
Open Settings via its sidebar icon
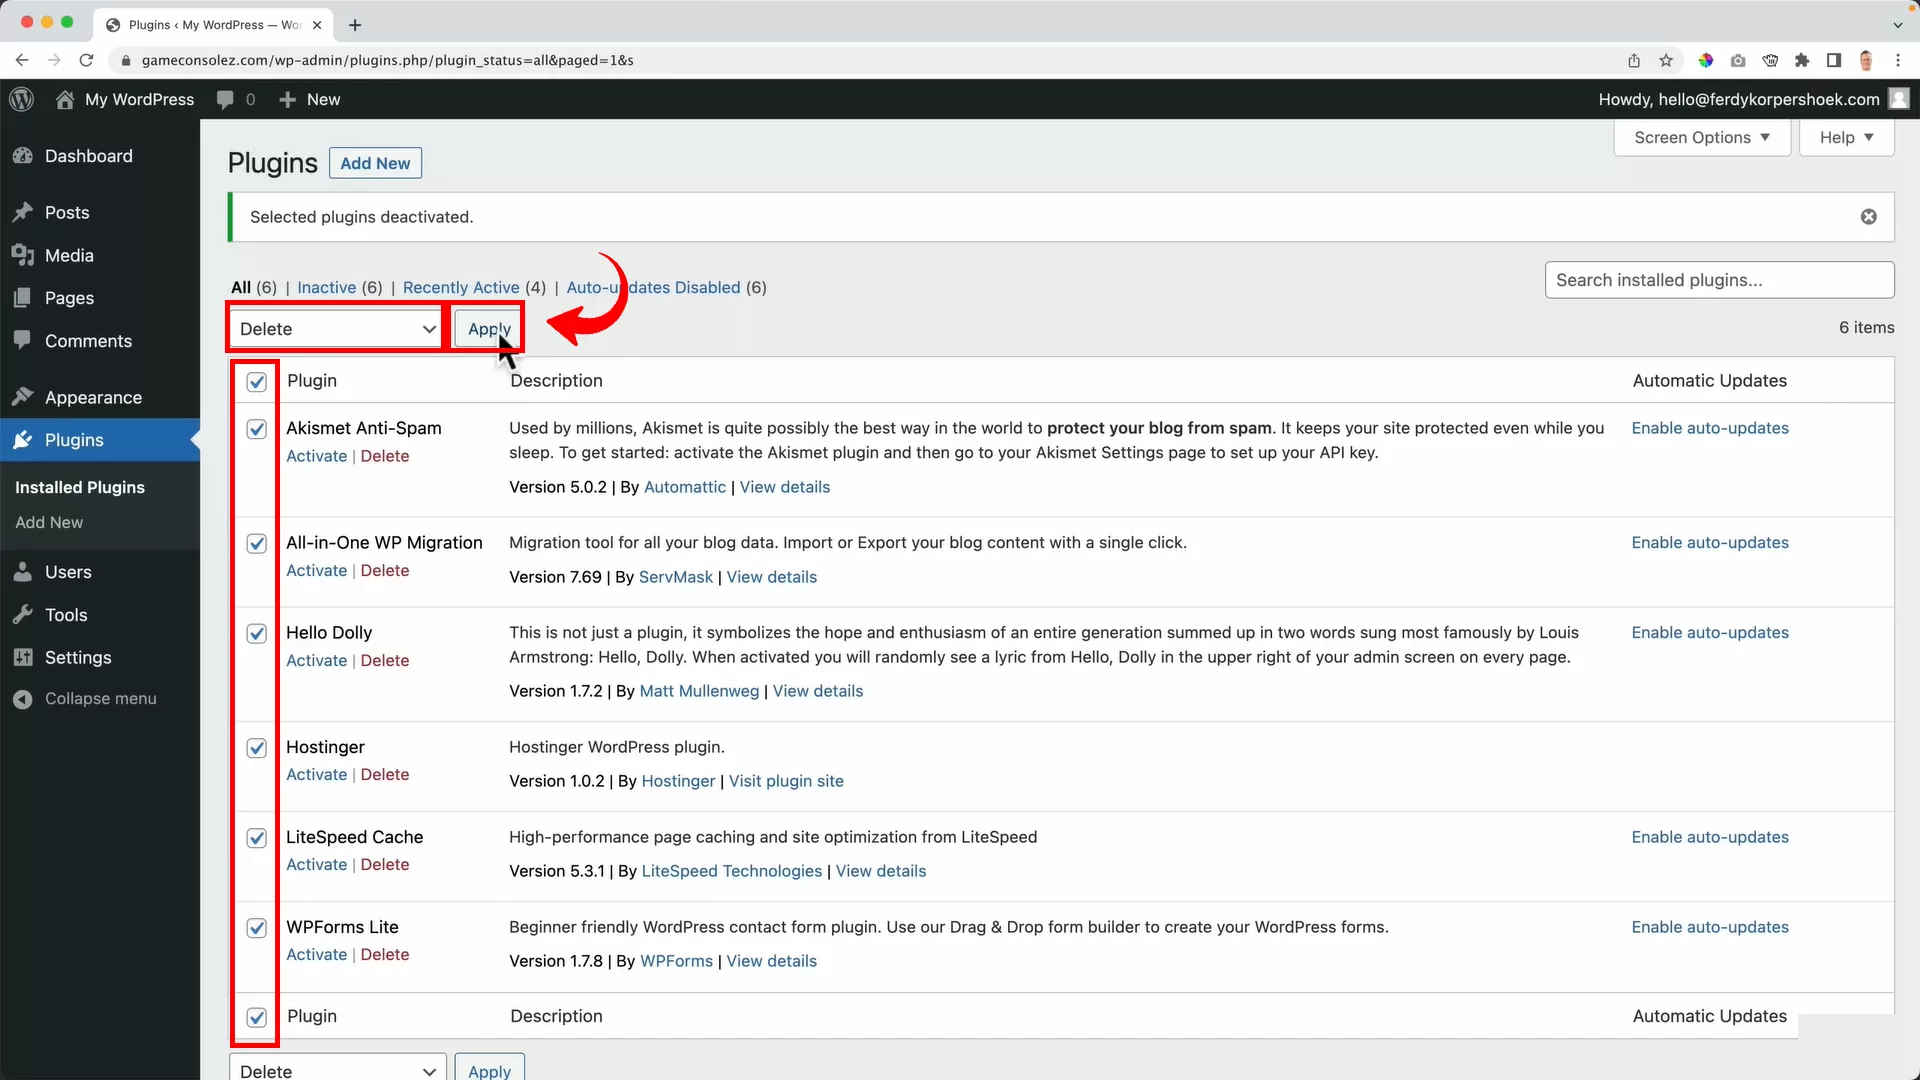(x=23, y=657)
